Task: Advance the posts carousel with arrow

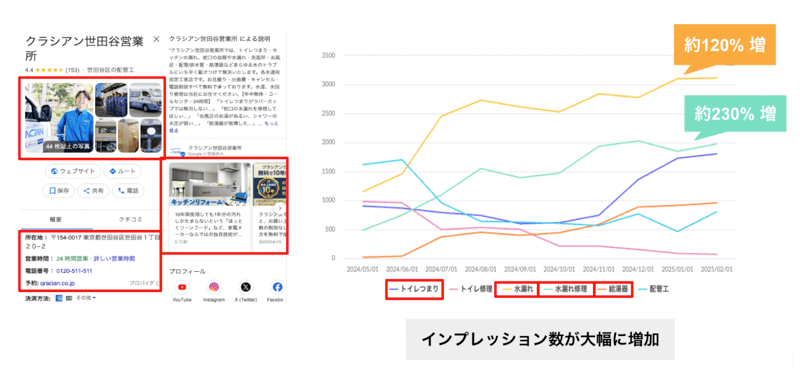Action: pyautogui.click(x=280, y=208)
